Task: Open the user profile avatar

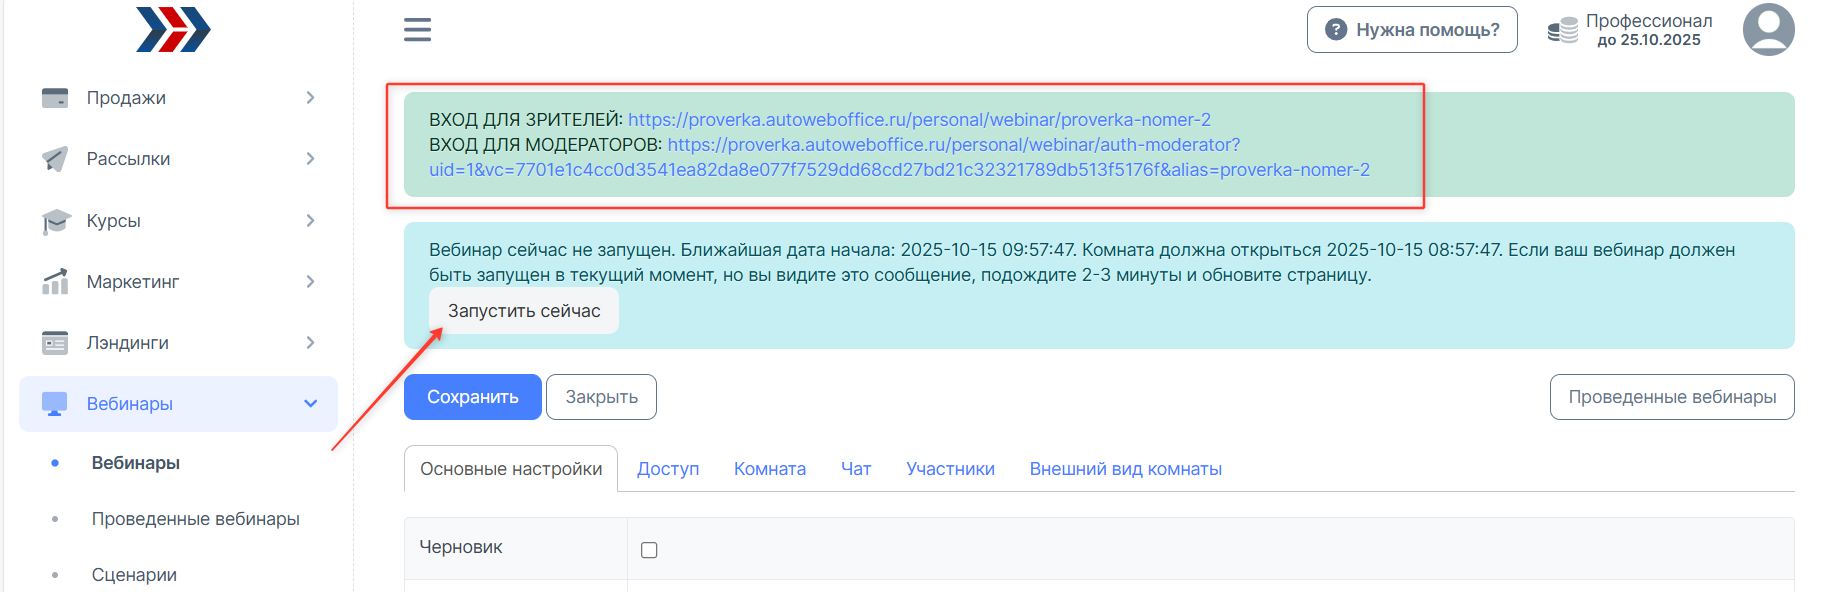Action: (1768, 30)
